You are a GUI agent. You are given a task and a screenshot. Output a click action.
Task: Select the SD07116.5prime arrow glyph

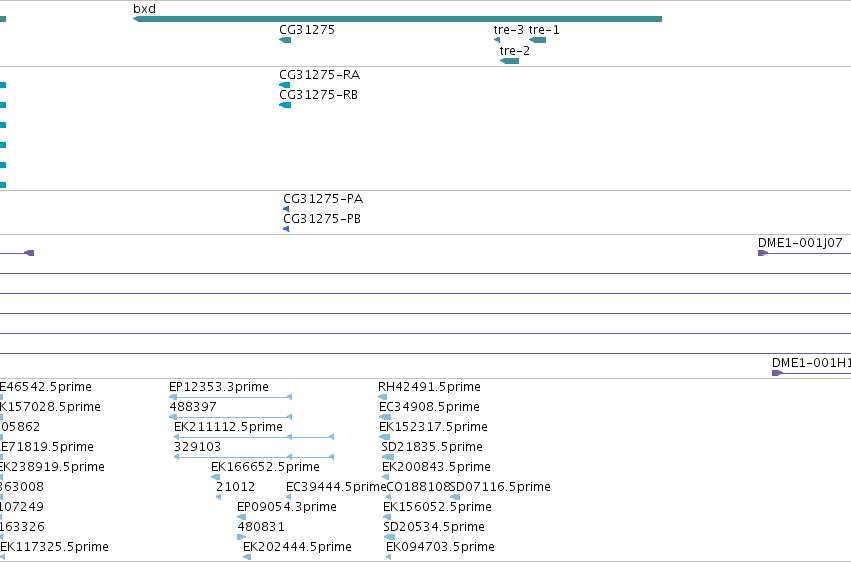point(455,497)
